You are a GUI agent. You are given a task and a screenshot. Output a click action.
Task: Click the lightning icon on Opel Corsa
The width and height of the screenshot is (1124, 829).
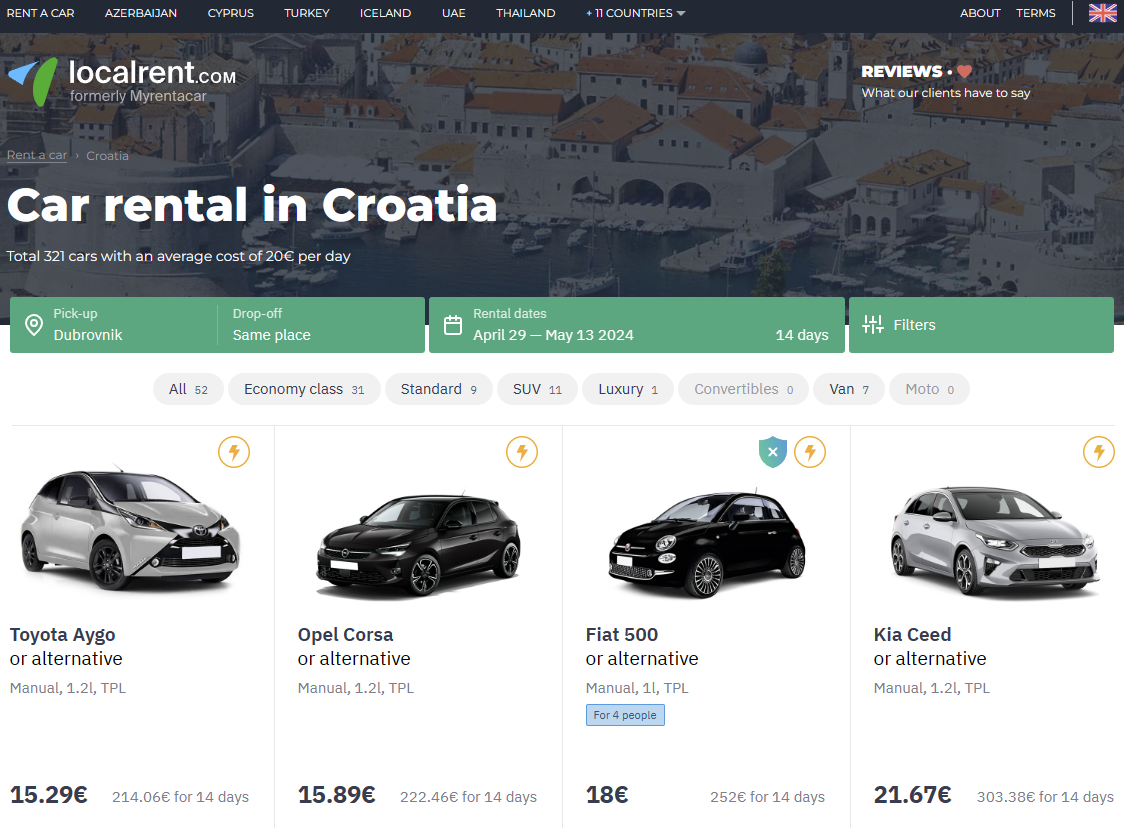522,452
